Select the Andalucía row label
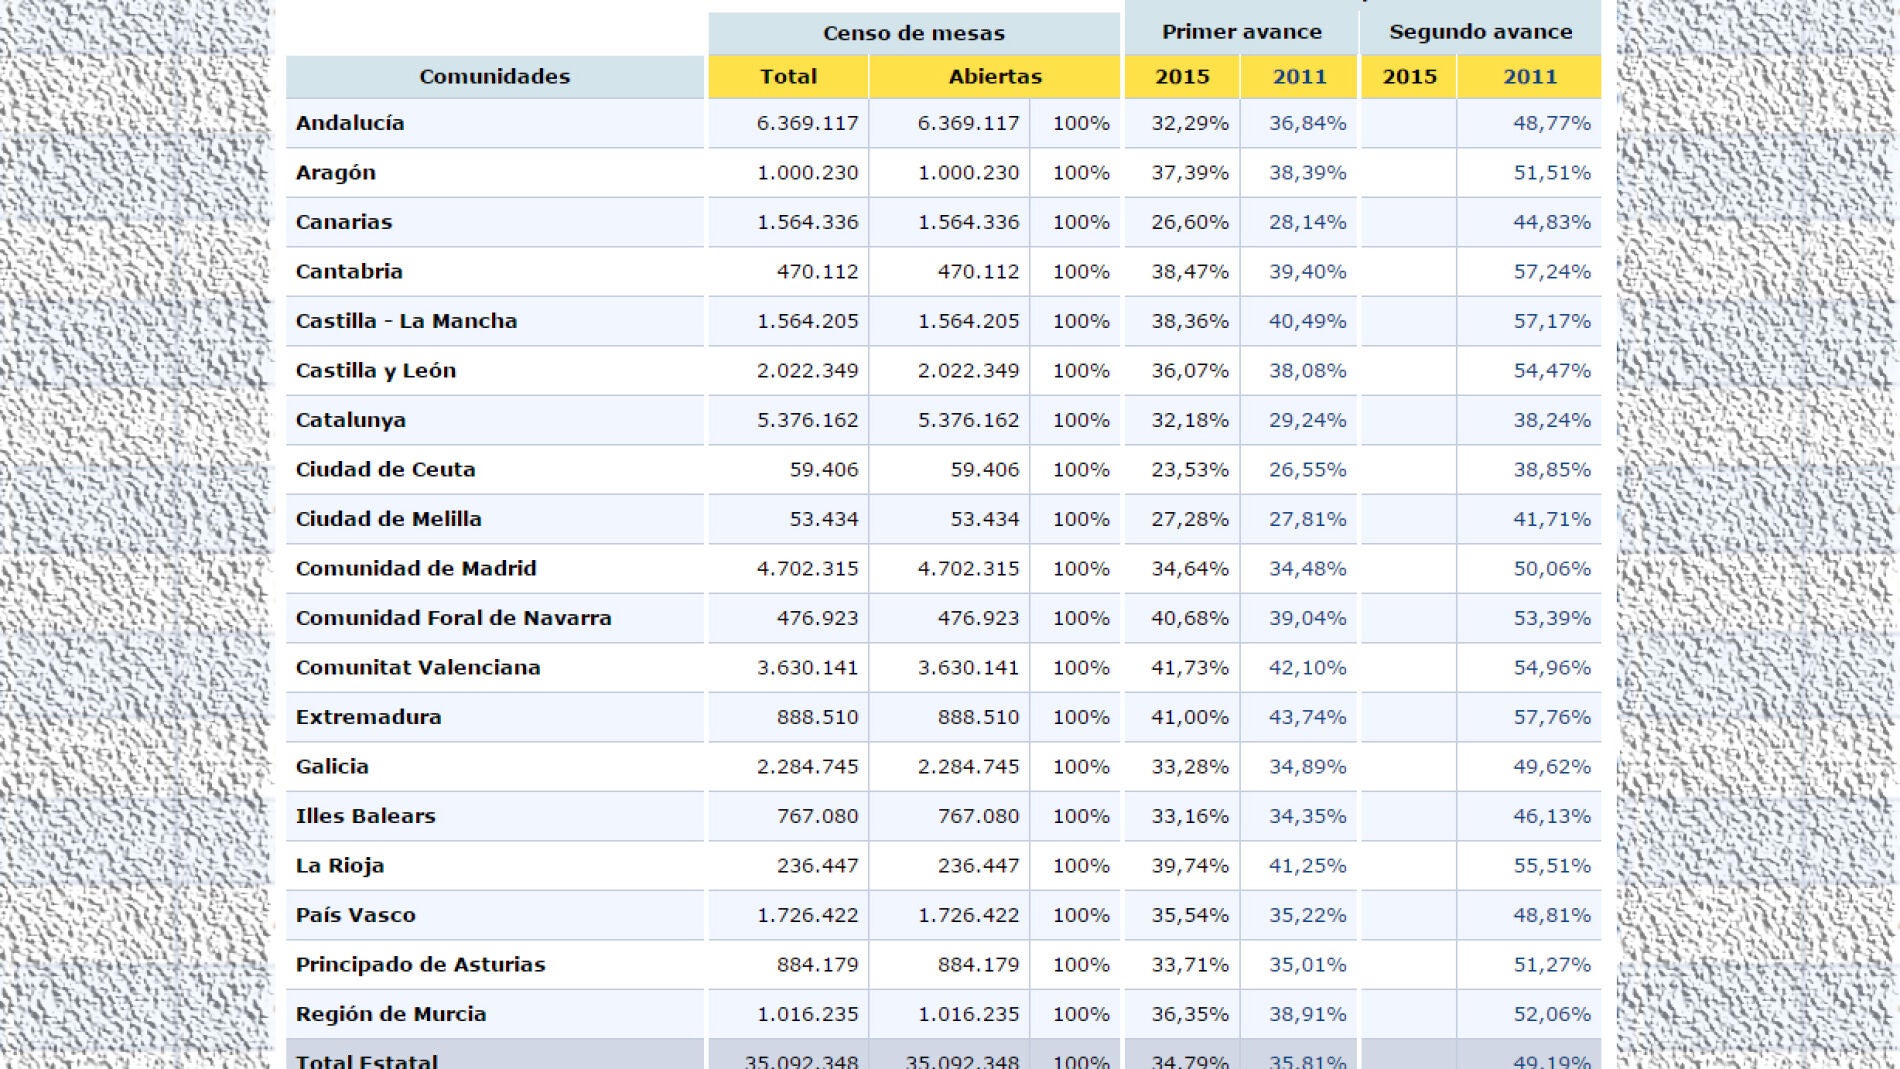Viewport: 1900px width, 1069px height. coord(350,124)
